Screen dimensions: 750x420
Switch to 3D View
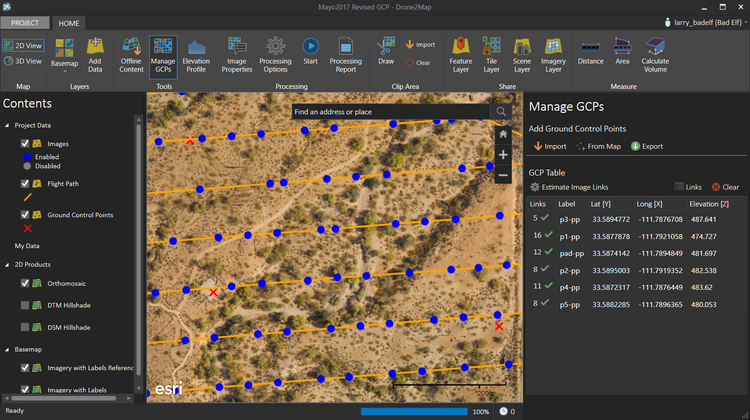[23, 61]
